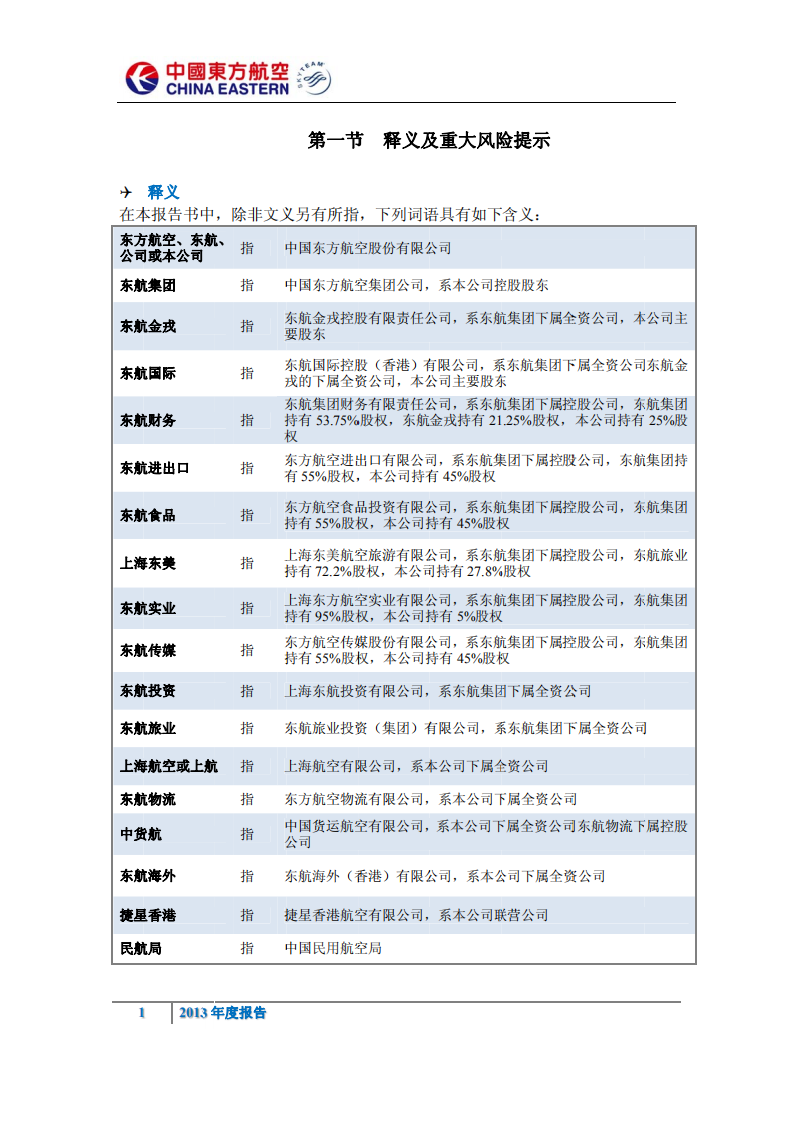Click the term 东方航空、东航、公司或本公司
Image resolution: width=793 pixels, height=1122 pixels.
(x=172, y=248)
